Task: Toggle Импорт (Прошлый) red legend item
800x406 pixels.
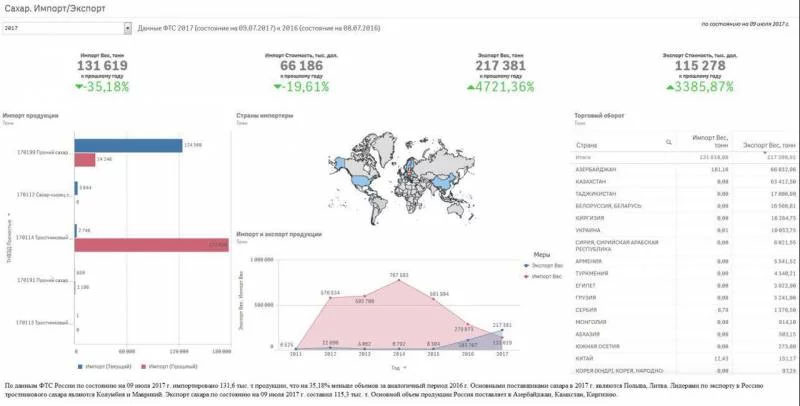Action: [x=145, y=367]
